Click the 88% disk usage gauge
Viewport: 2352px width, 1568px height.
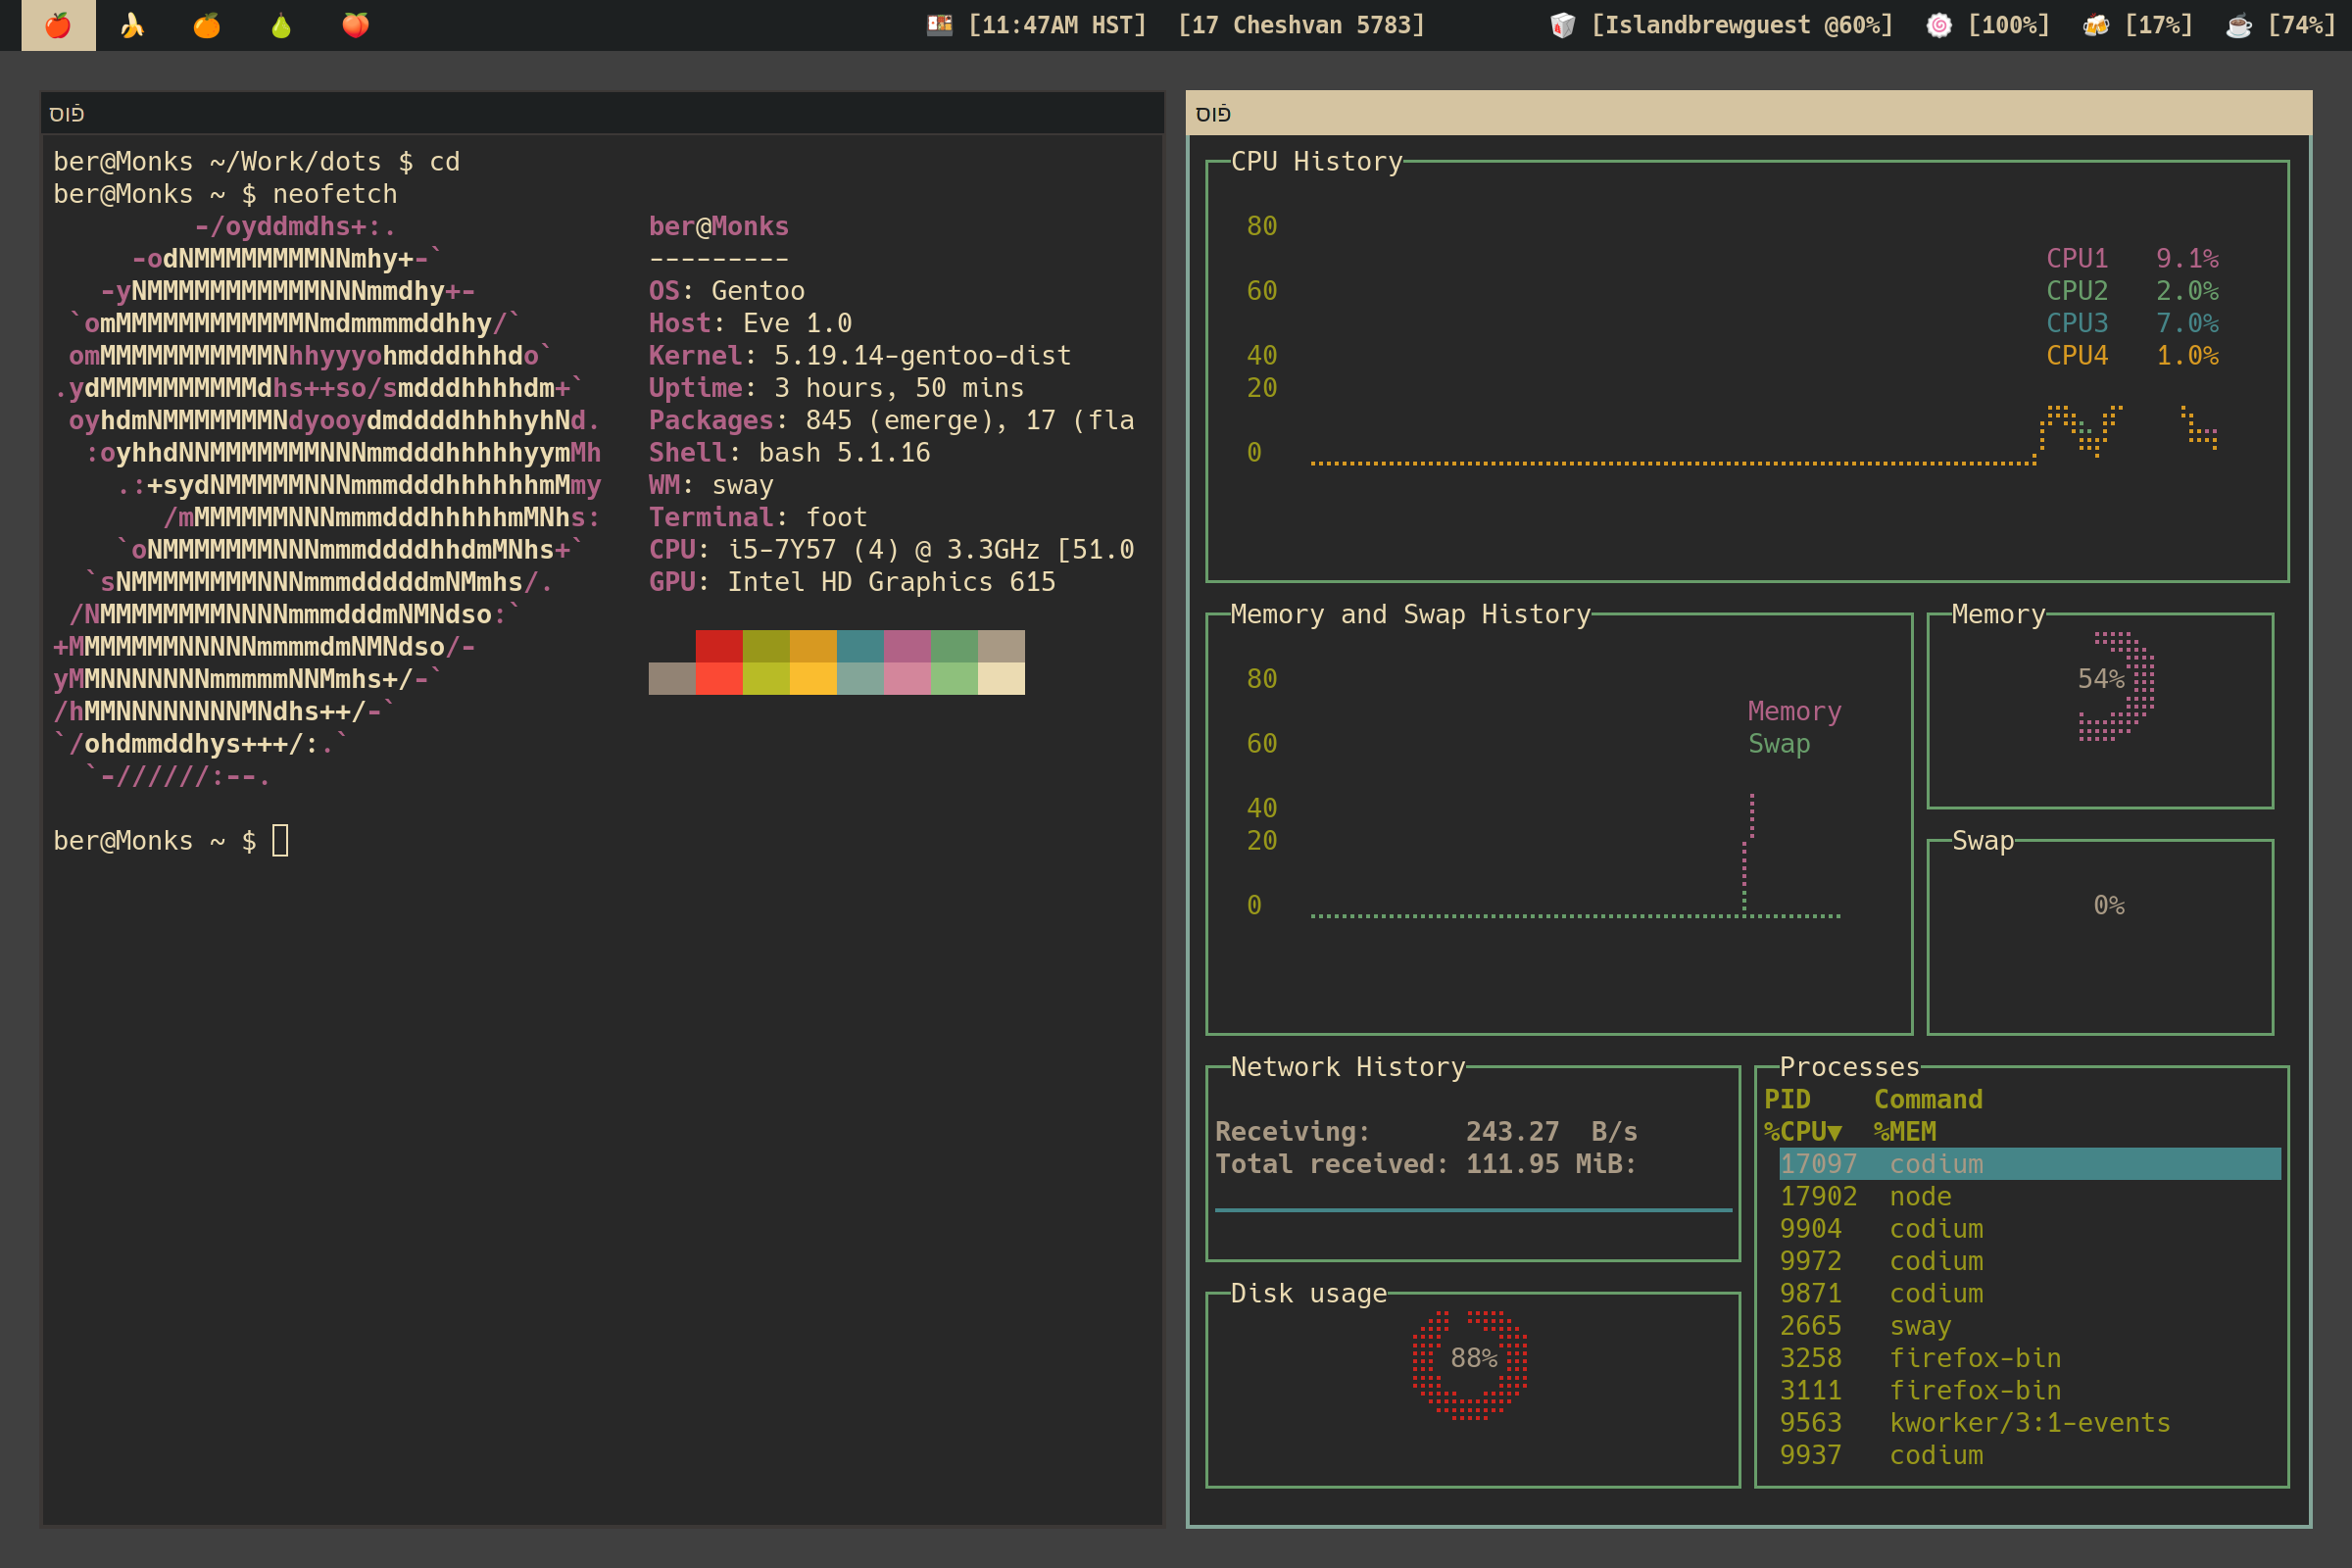[x=1470, y=1364]
